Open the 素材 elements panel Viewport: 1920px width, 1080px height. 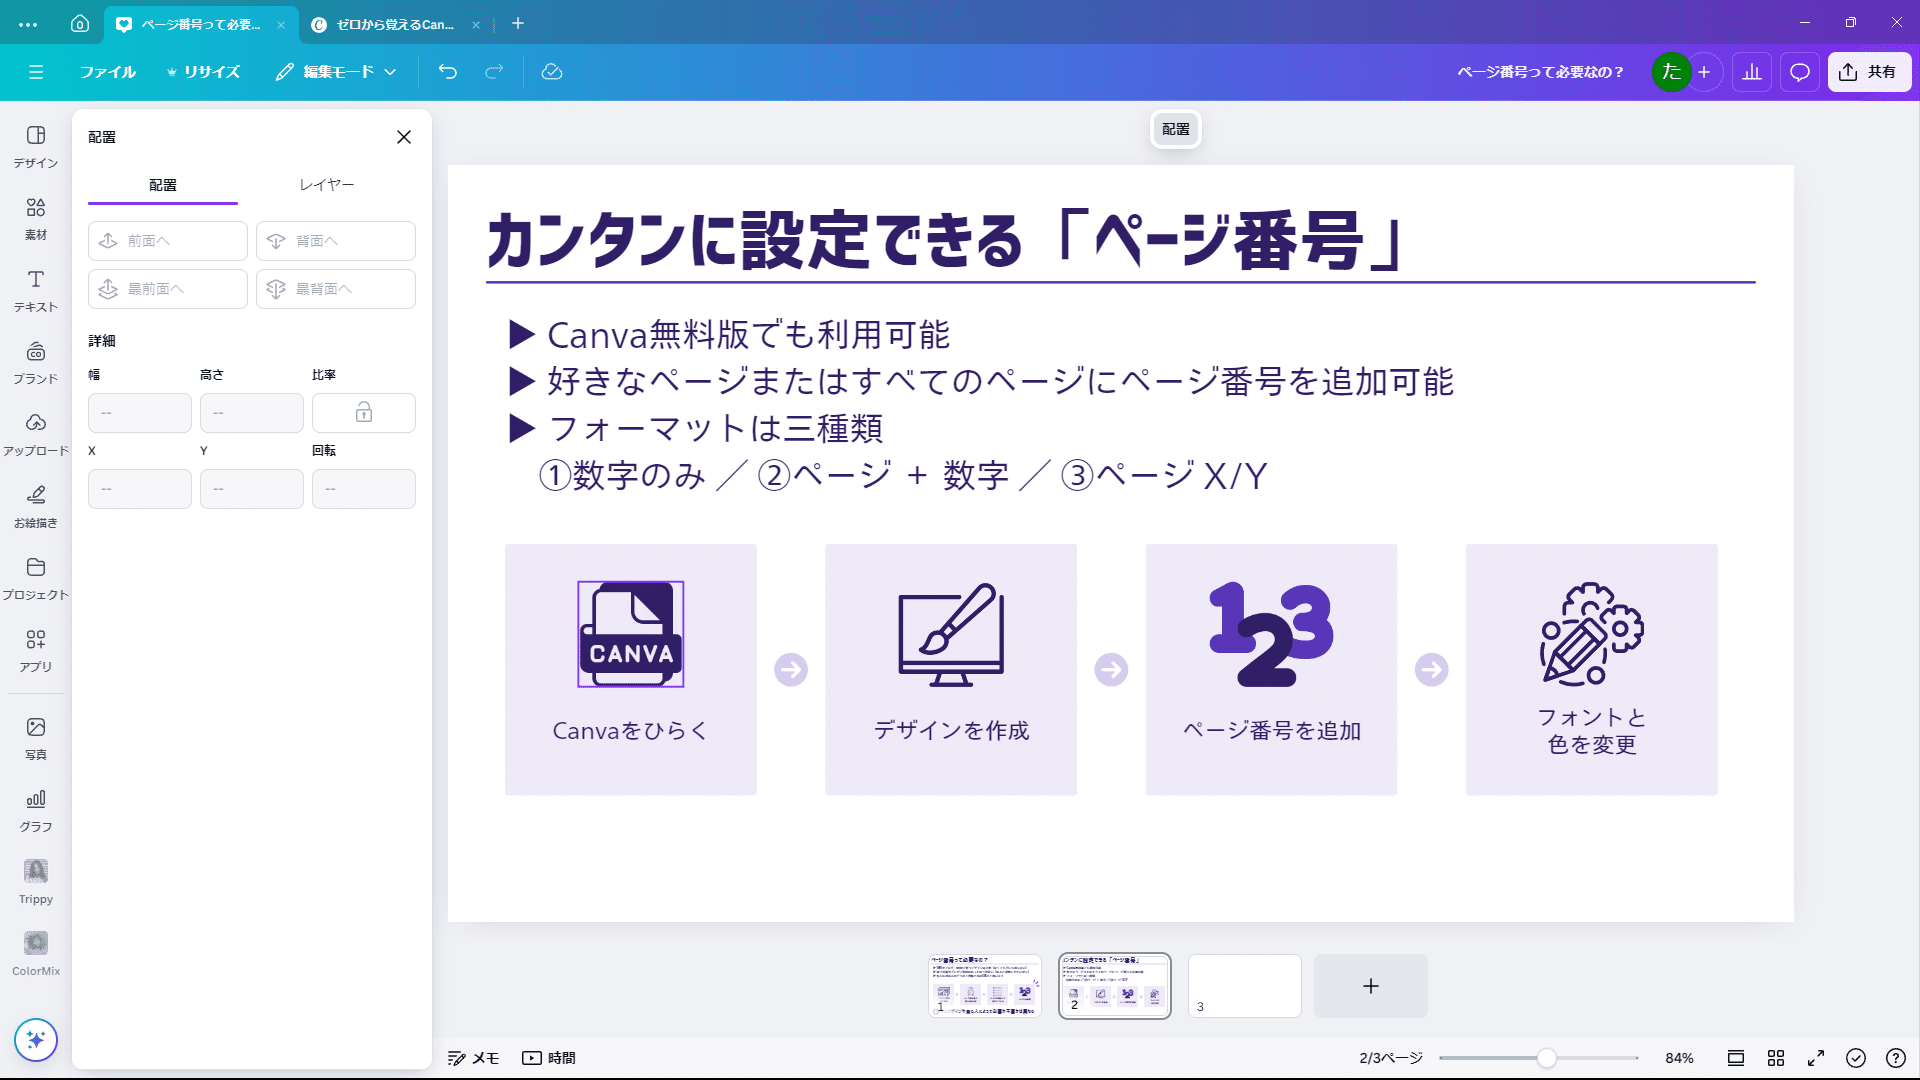36,218
